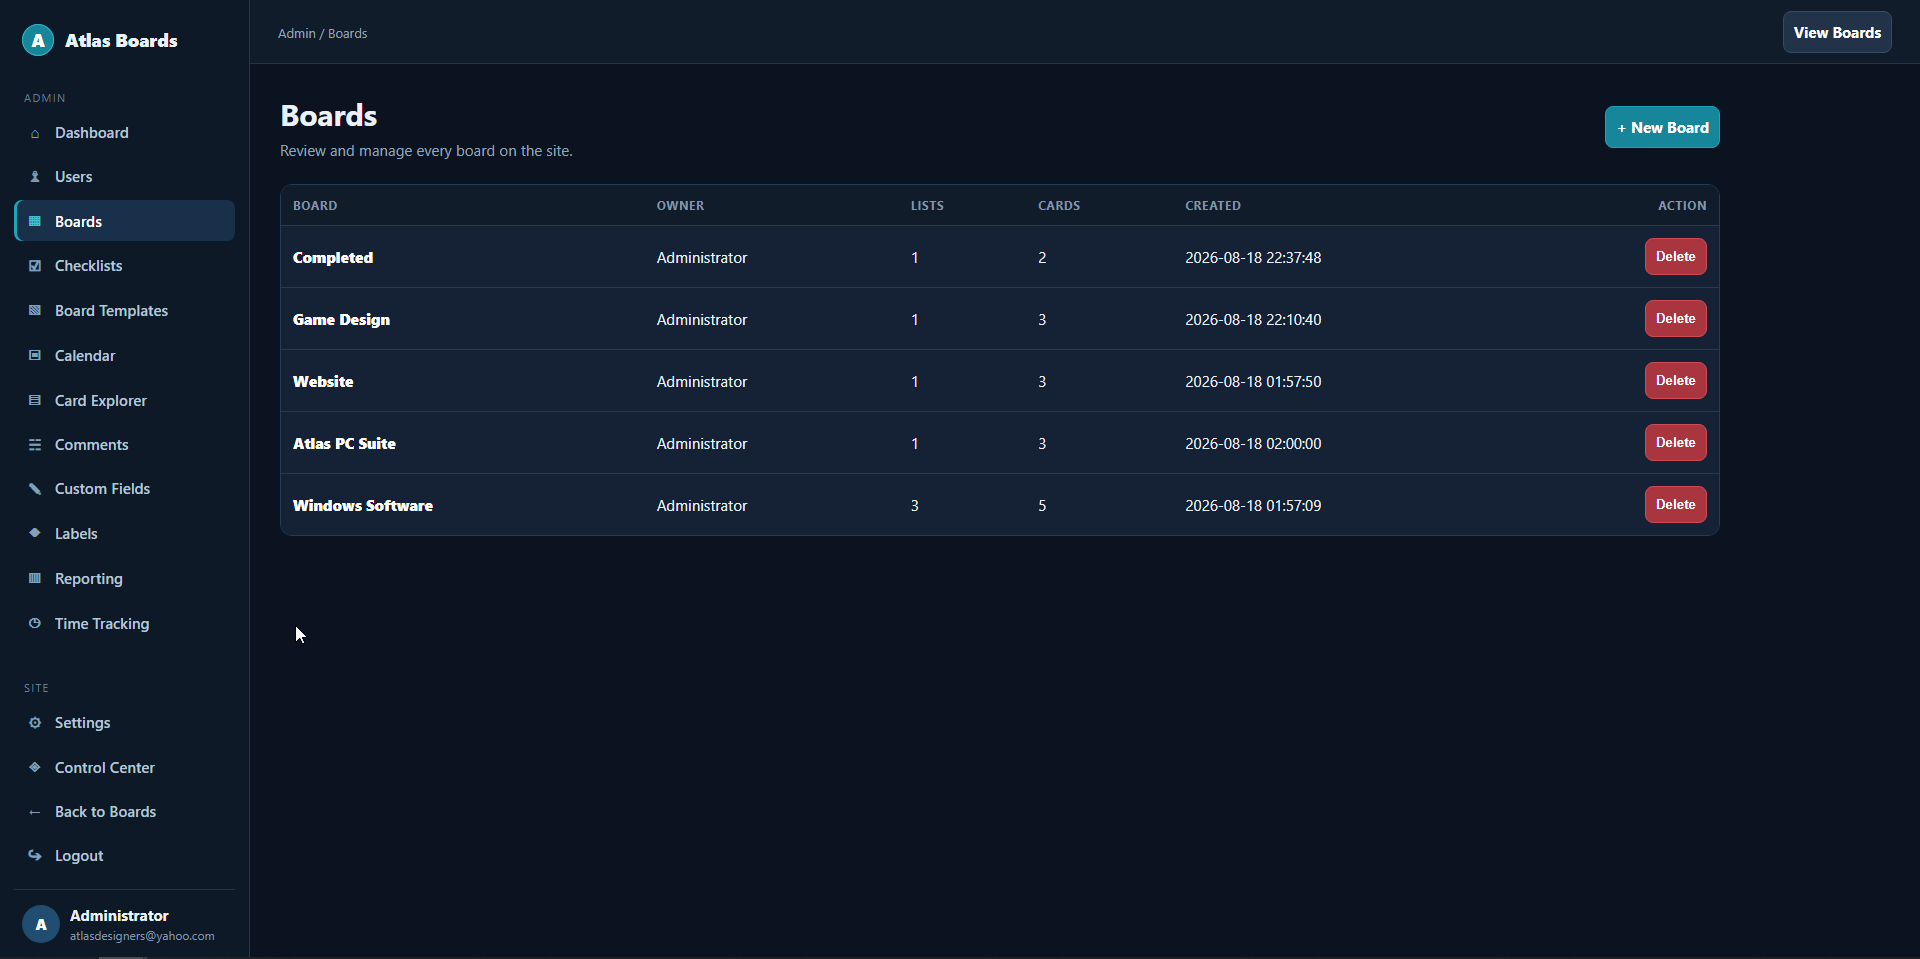Click the Custom Fields pencil icon

coord(35,489)
